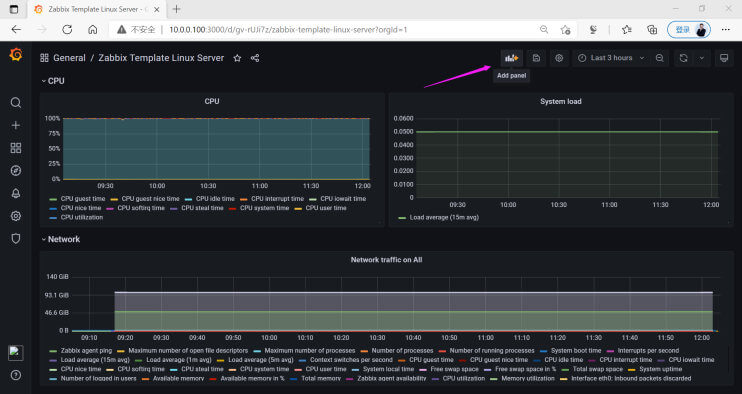Screen dimensions: 742x394
Task: Open the Server Admin shield icon
Action: [16, 238]
